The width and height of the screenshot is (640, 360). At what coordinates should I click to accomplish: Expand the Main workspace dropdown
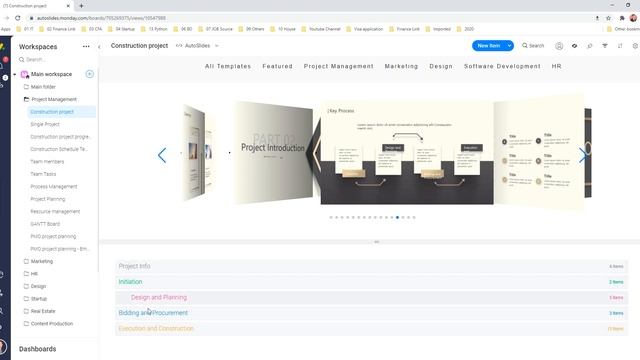click(15, 74)
